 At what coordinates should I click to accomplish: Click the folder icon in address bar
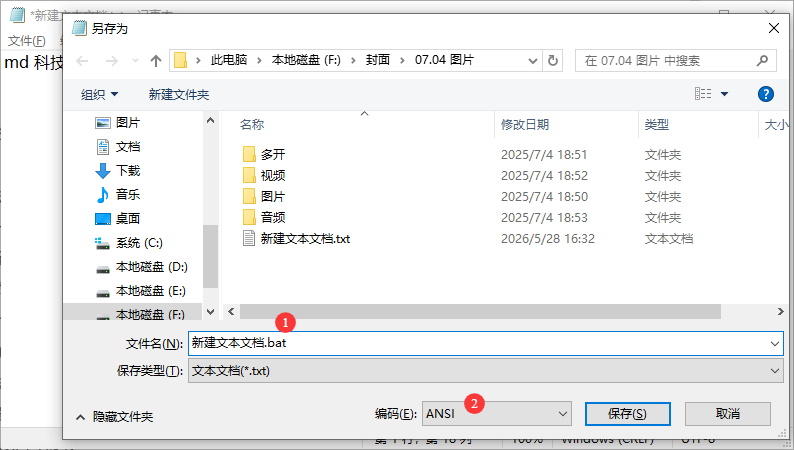pyautogui.click(x=181, y=61)
